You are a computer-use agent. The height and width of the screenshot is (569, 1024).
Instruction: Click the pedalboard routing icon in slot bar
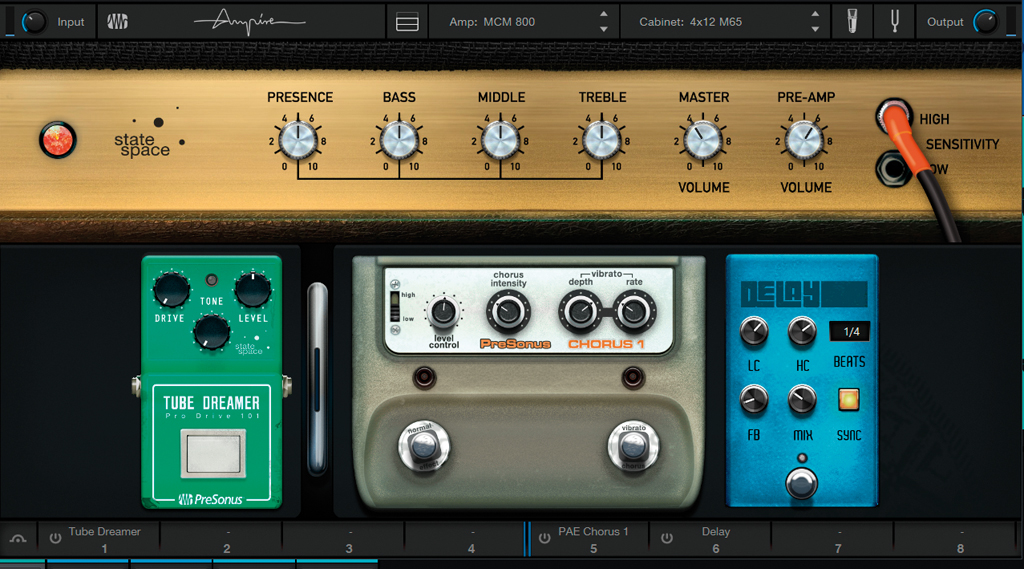coord(18,539)
